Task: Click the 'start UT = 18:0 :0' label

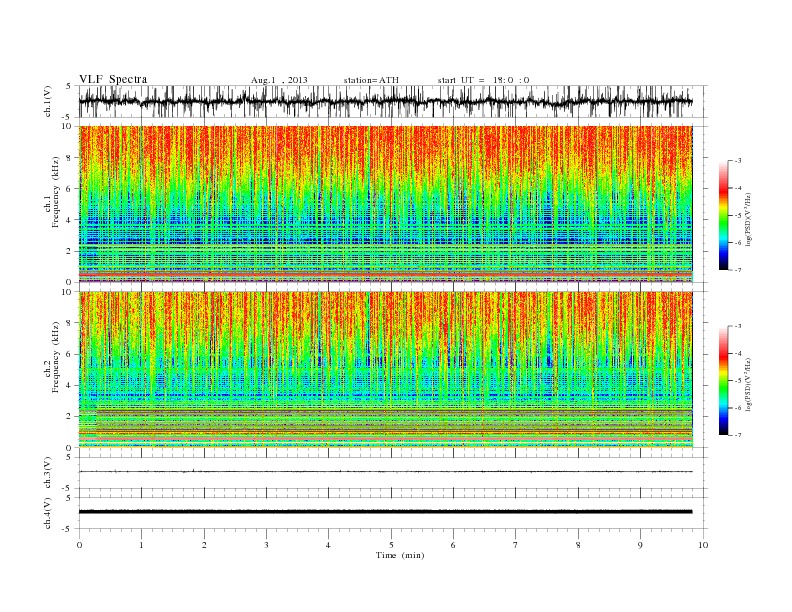Action: tap(483, 80)
